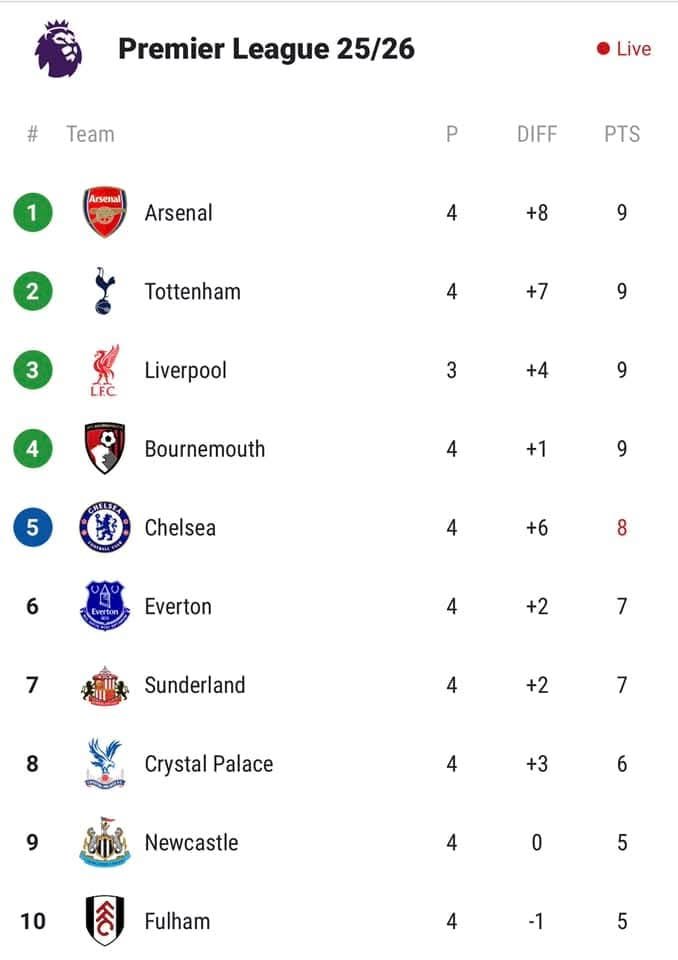678x960 pixels.
Task: Tap the Chelsea club crest
Action: tap(104, 527)
